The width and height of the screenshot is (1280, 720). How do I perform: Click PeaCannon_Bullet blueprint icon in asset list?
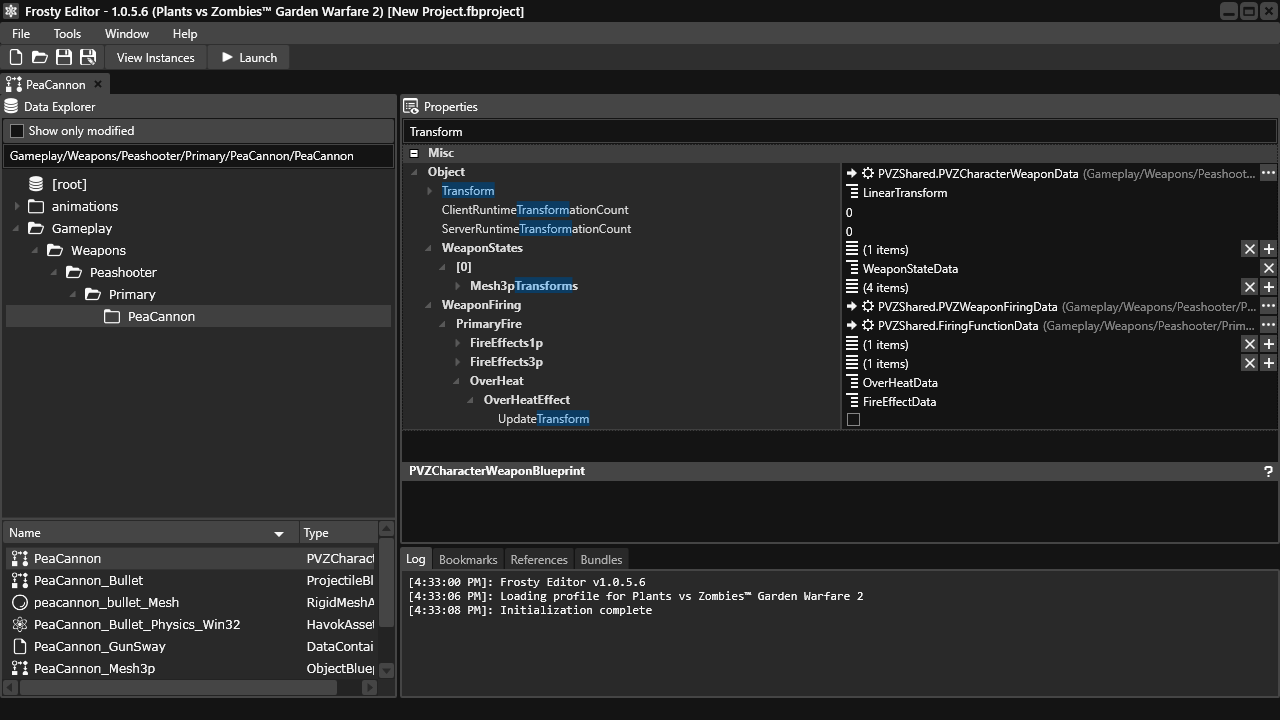click(x=20, y=581)
